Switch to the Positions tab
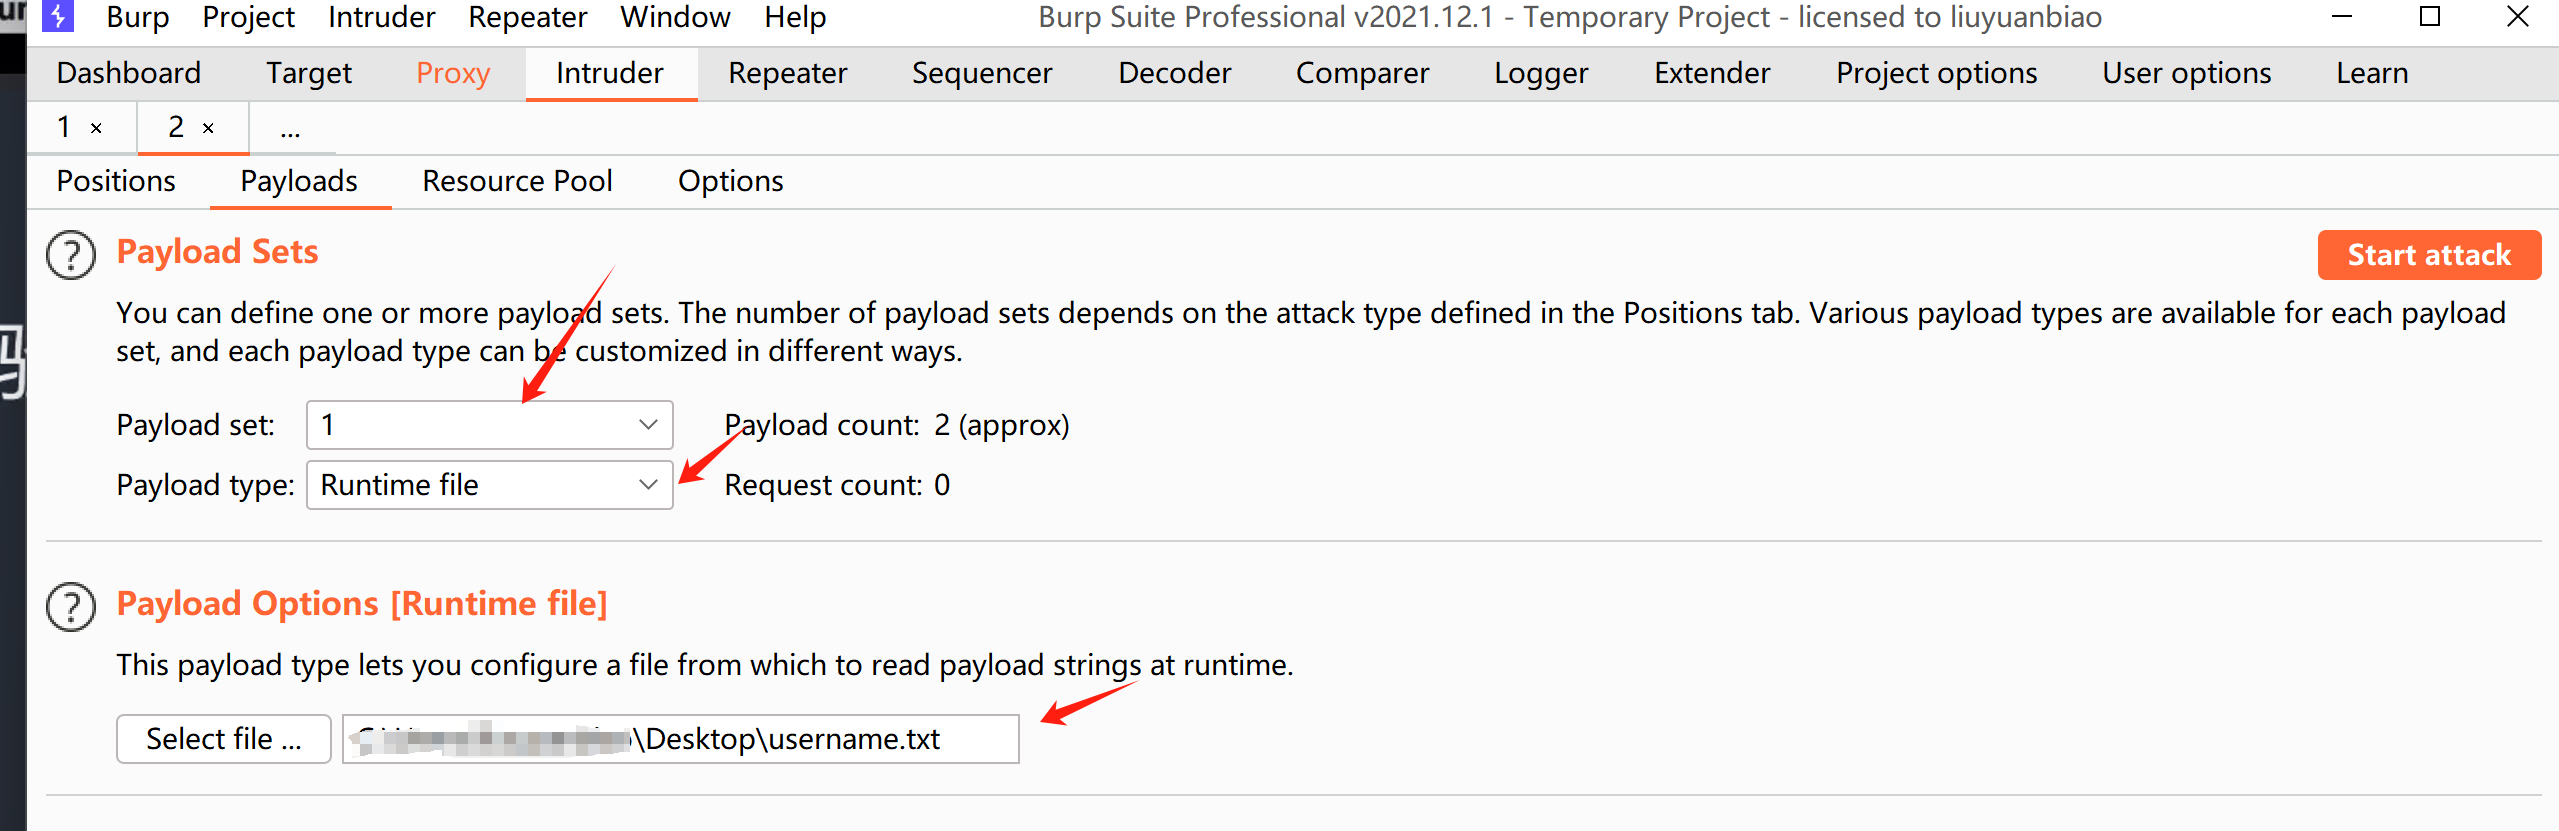The height and width of the screenshot is (831, 2559). click(x=116, y=181)
